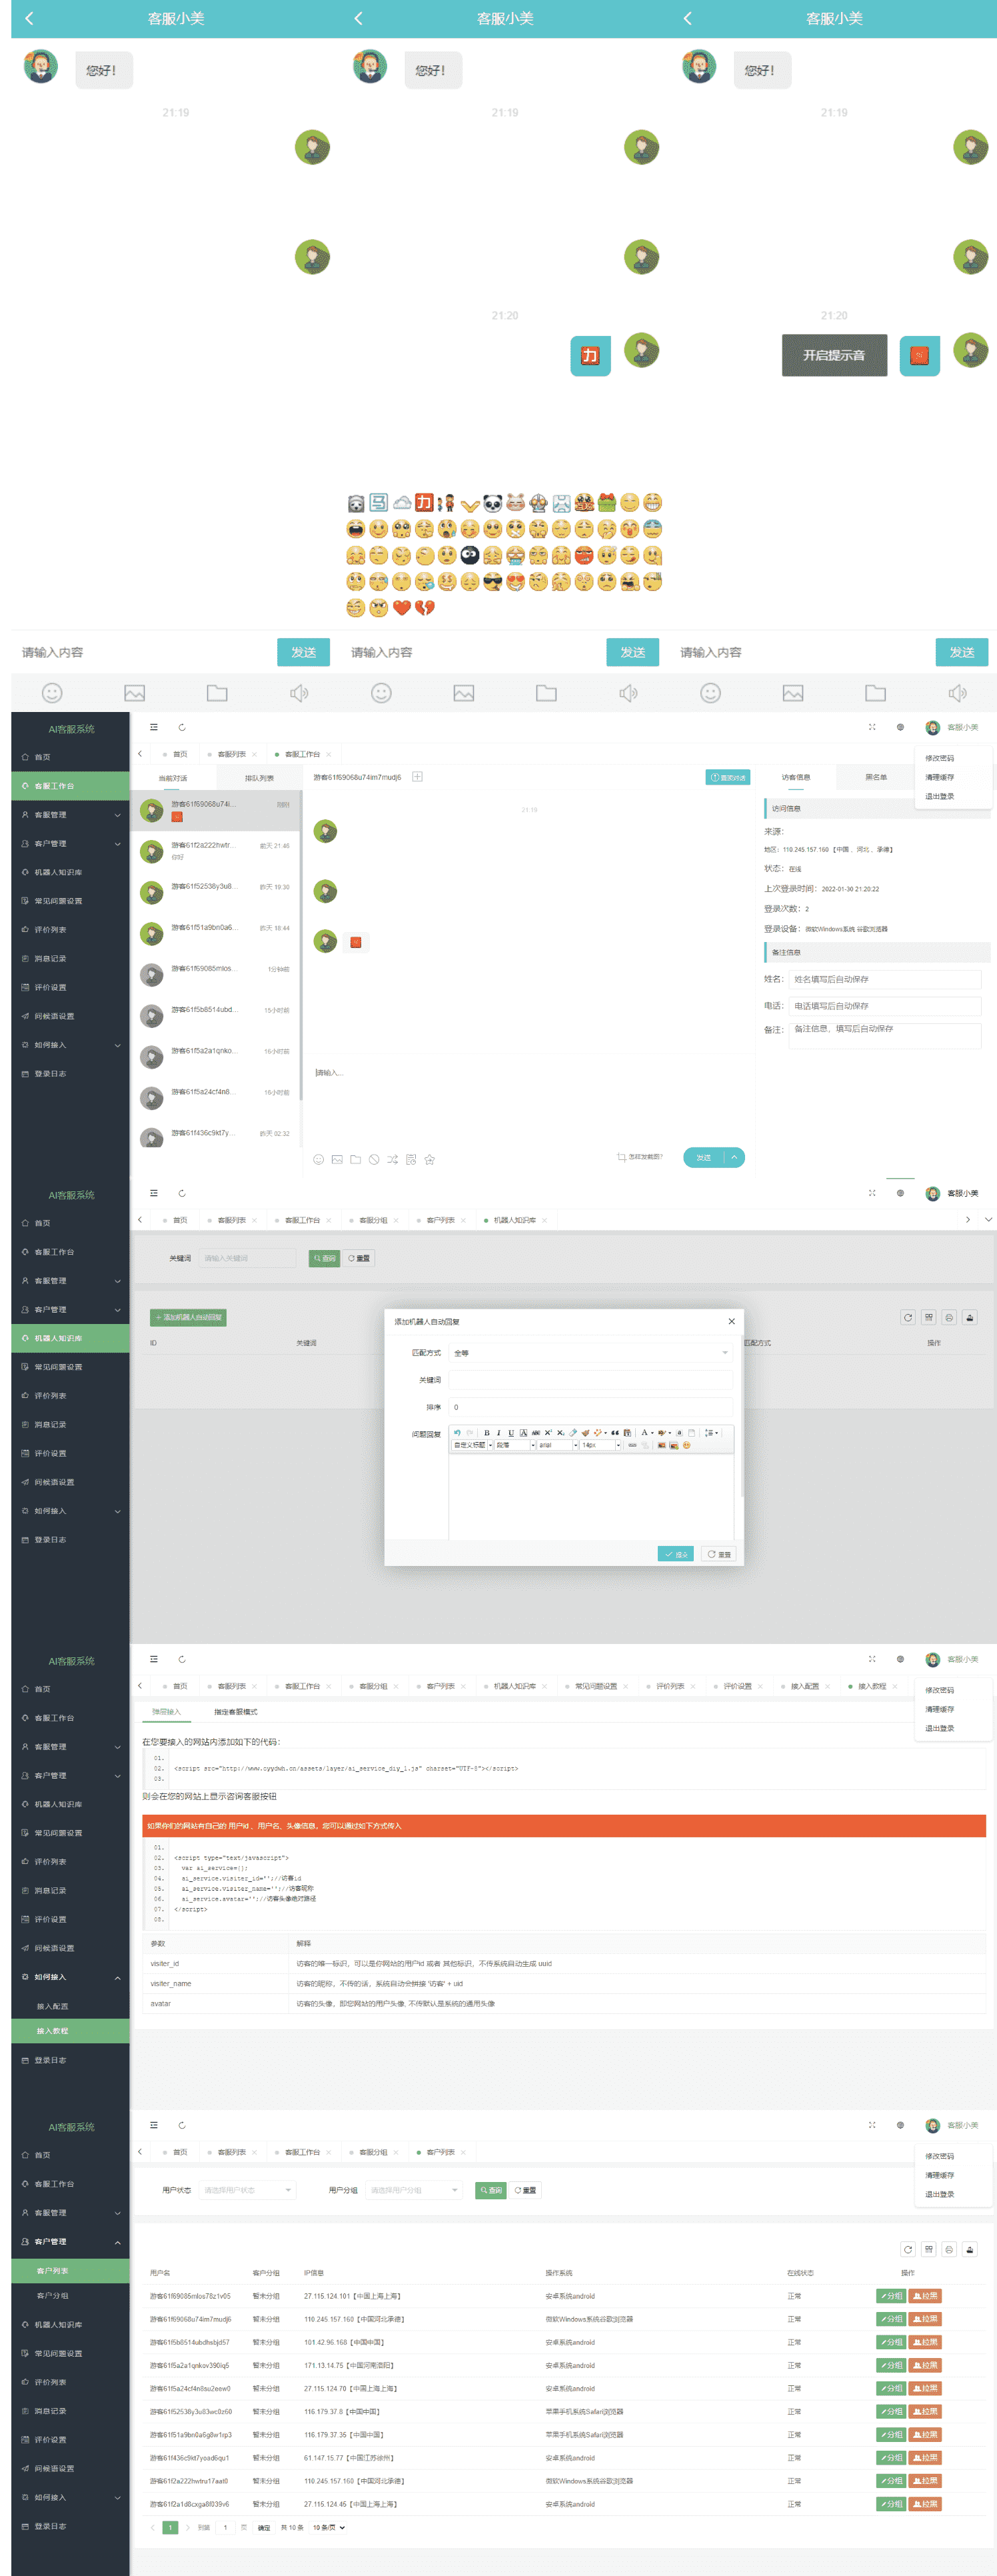
Task: Click the 姓名 remark input field
Action: click(885, 979)
